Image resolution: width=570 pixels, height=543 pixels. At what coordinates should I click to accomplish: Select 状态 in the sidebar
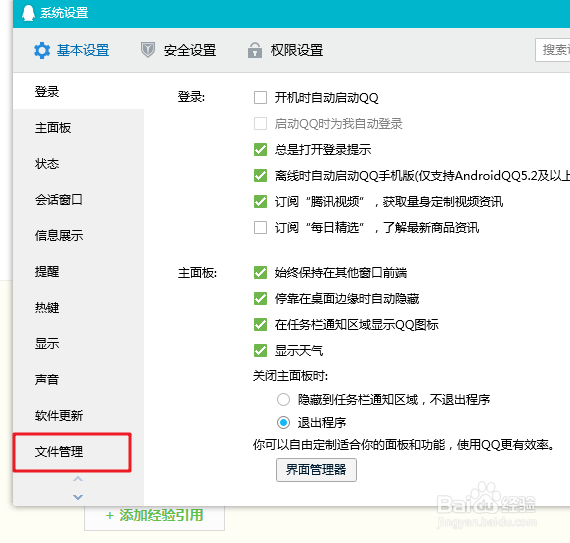point(79,164)
